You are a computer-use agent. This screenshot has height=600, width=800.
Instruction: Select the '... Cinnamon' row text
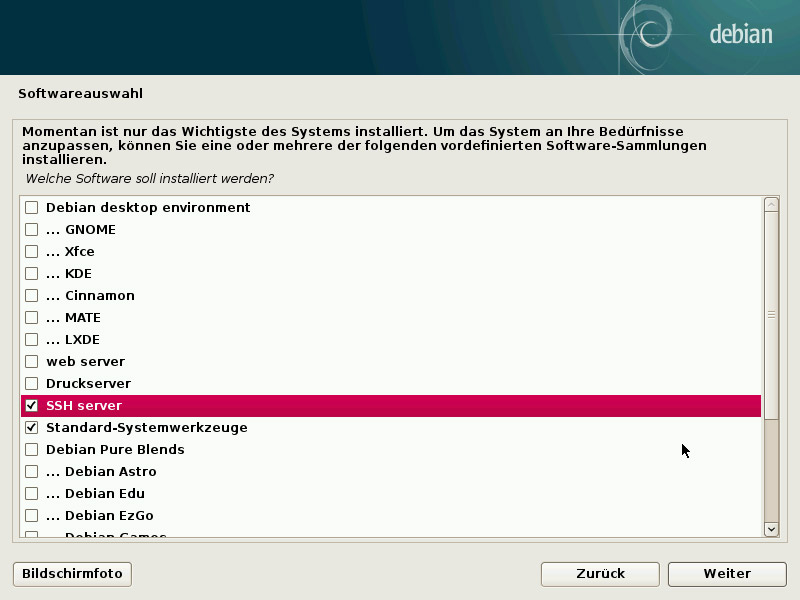(90, 295)
